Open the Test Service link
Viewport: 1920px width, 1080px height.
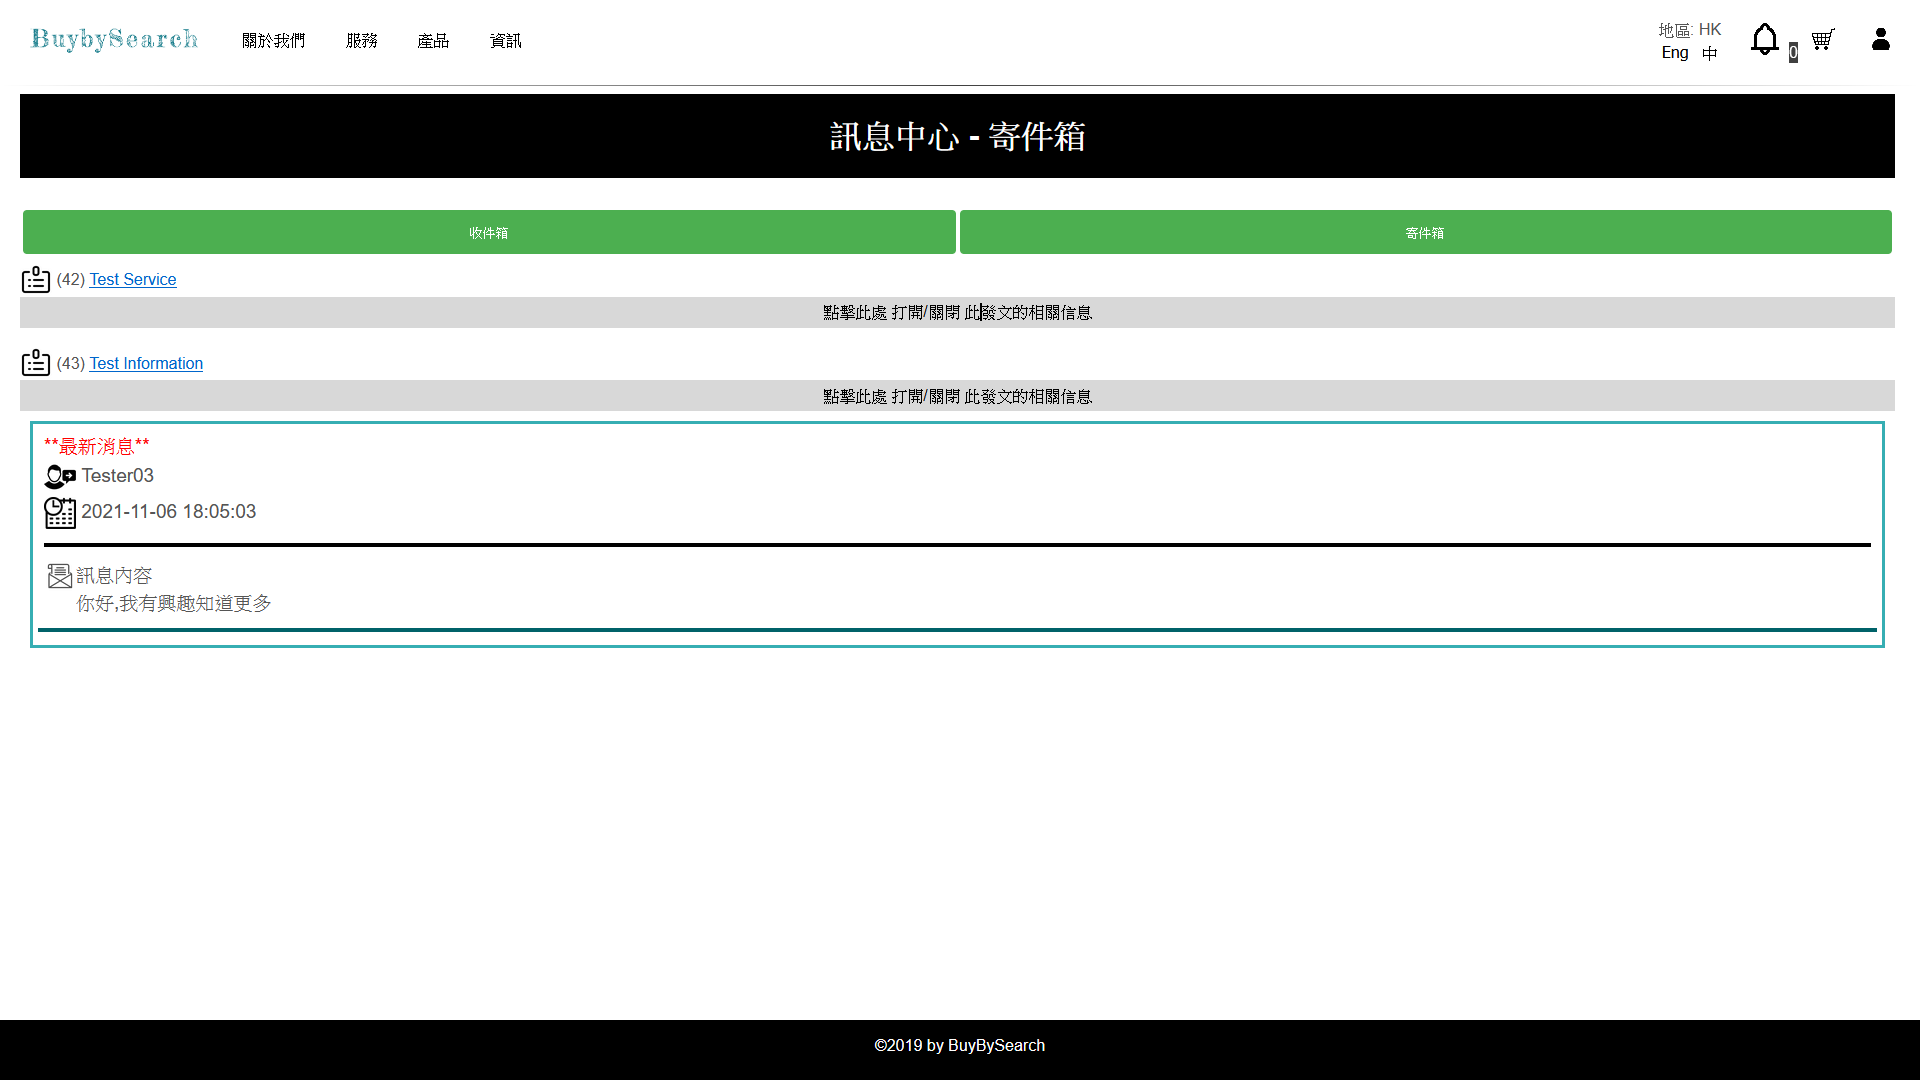[x=133, y=280]
